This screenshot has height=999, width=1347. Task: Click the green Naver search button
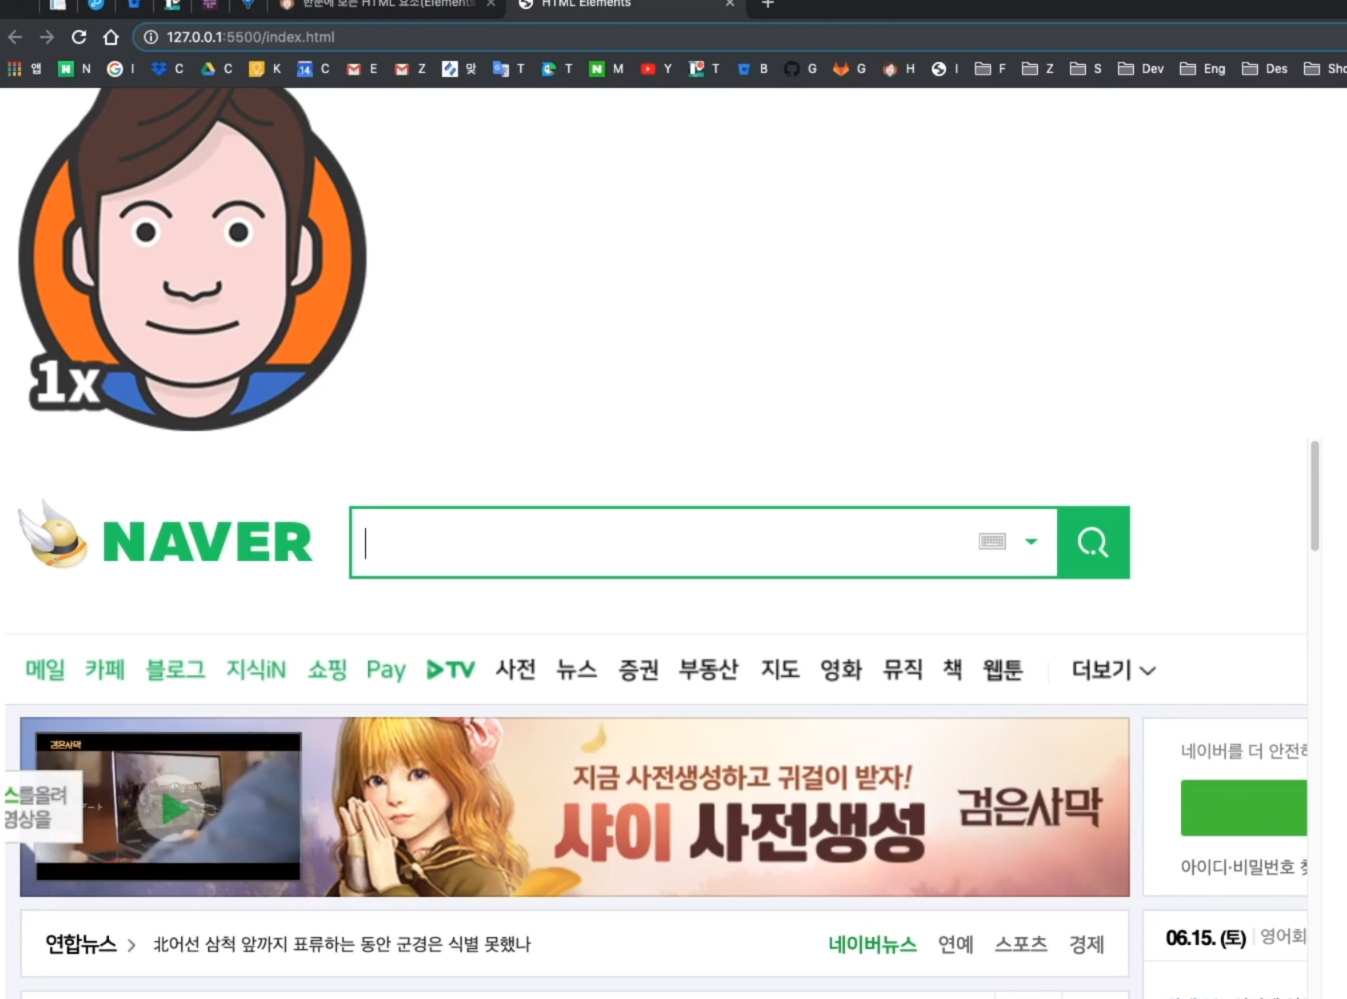click(x=1093, y=542)
